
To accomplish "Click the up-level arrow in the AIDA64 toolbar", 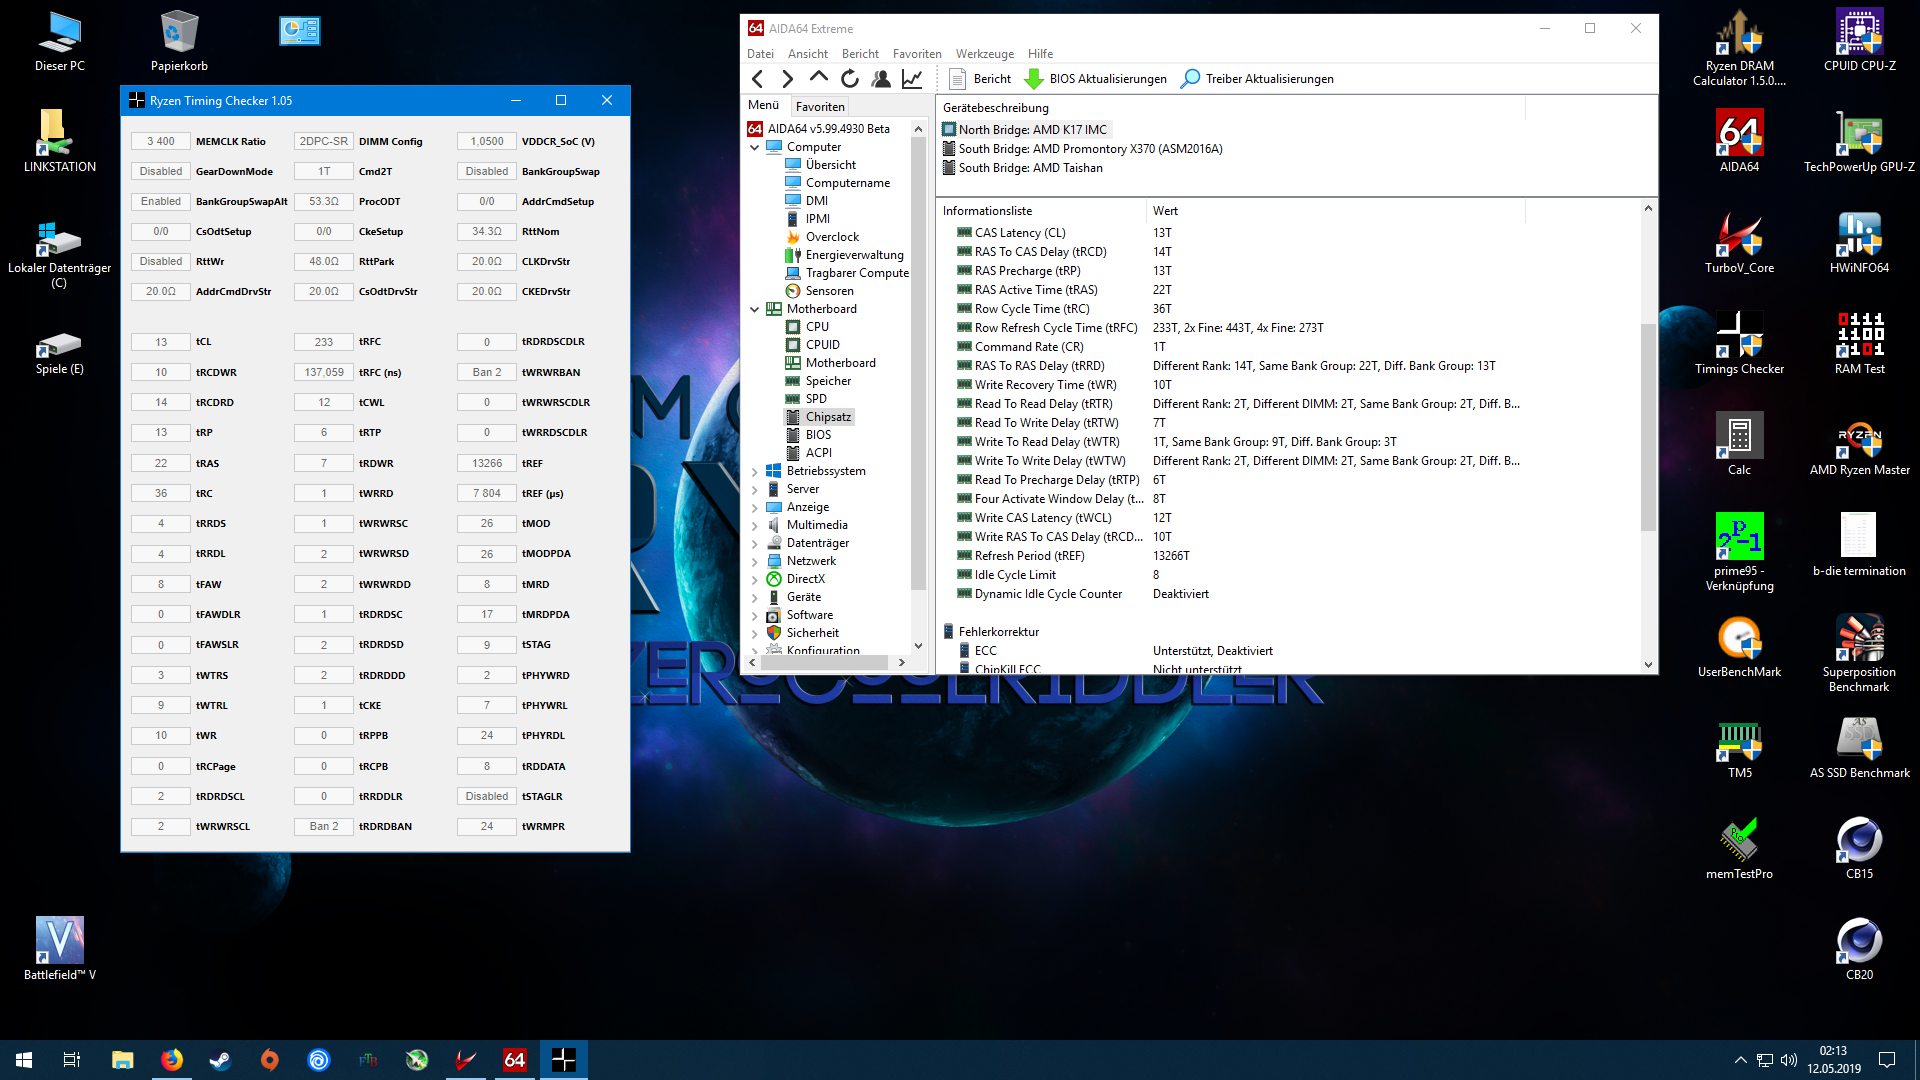I will (x=819, y=77).
